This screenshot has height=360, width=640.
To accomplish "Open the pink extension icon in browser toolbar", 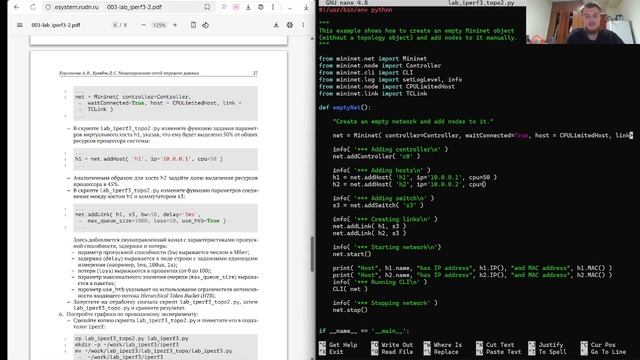I will point(236,7).
